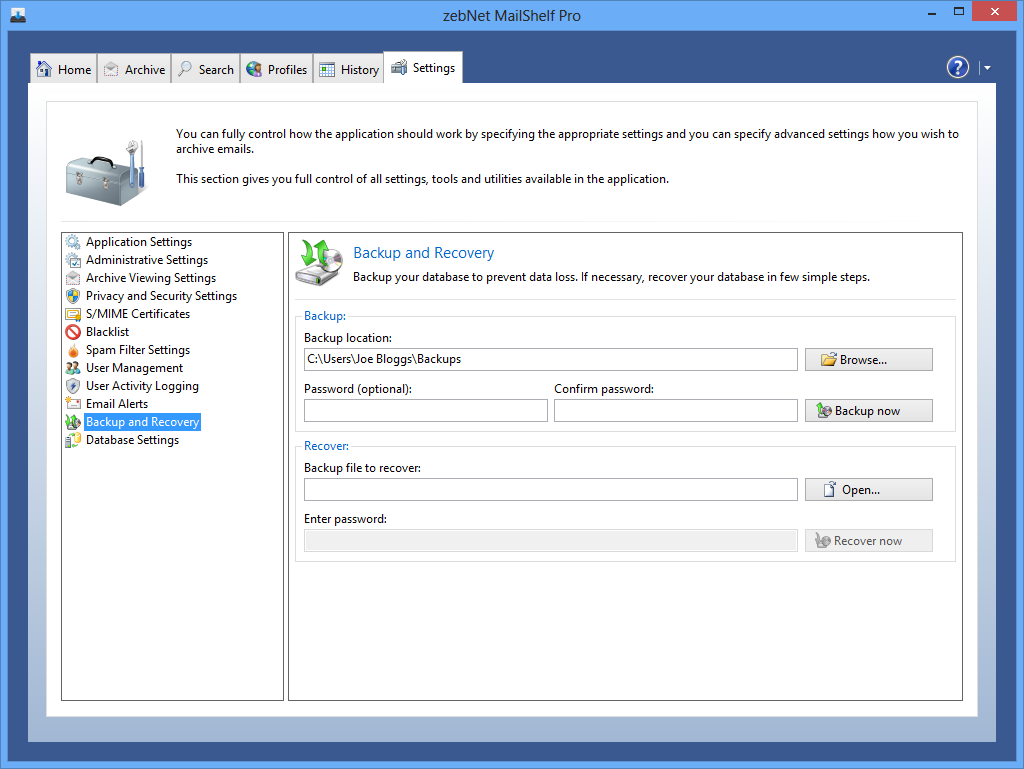
Task: Click the User Activity Logging icon
Action: point(73,386)
